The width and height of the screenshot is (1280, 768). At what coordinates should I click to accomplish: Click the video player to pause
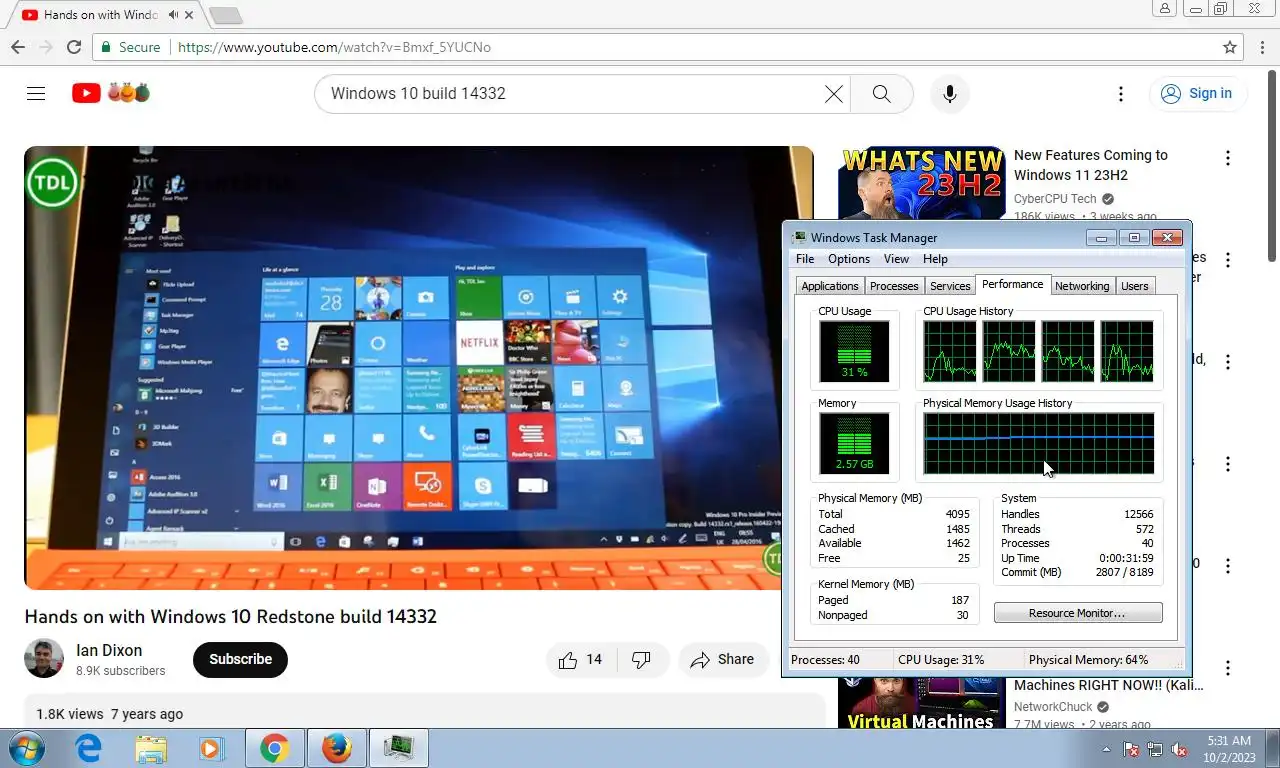419,368
